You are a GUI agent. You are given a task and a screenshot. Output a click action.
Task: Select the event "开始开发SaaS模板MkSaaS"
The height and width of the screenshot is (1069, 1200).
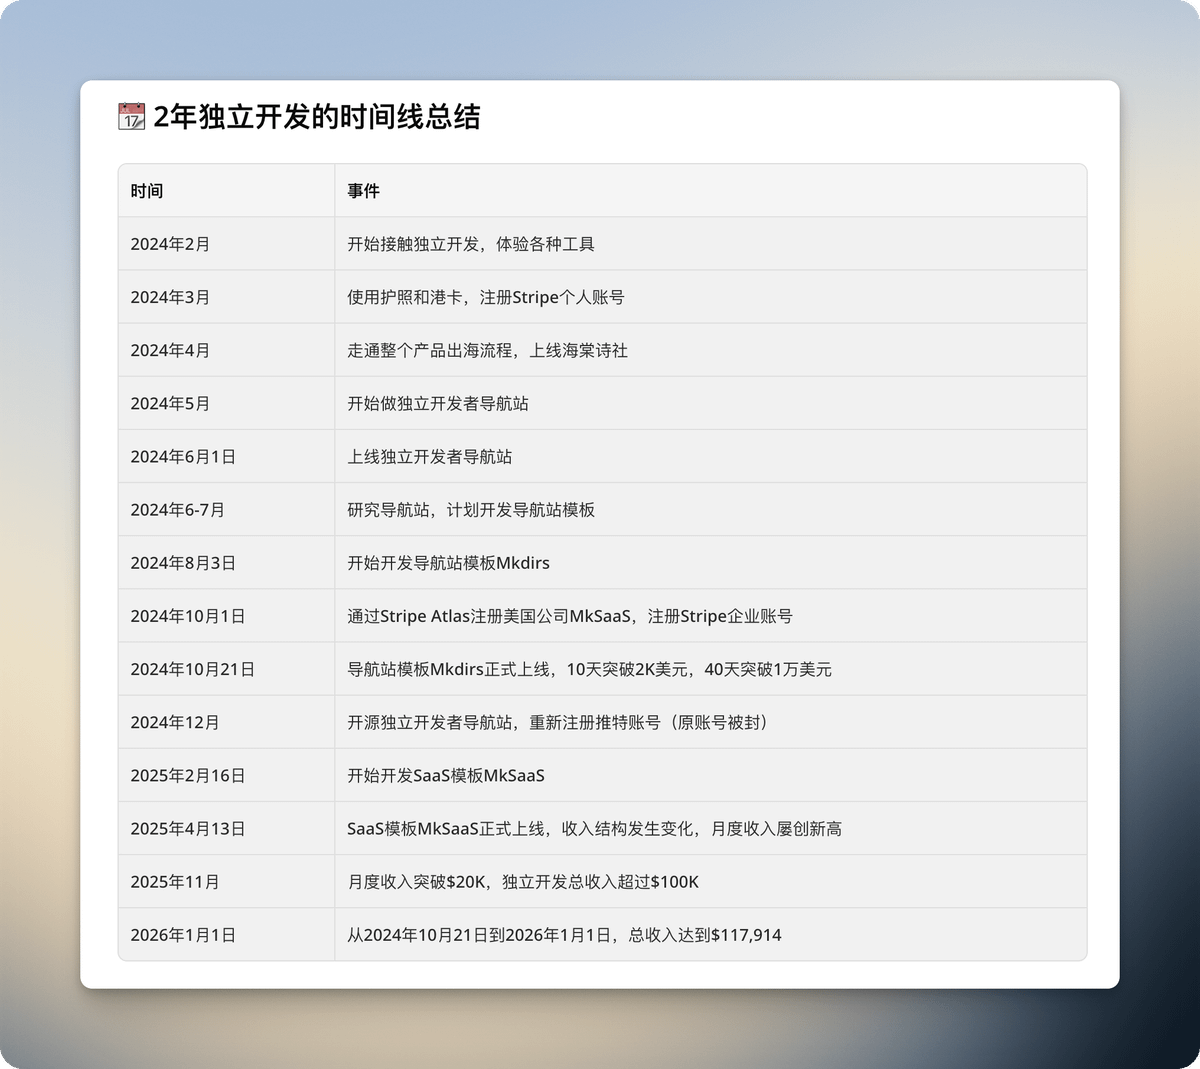[x=446, y=775]
